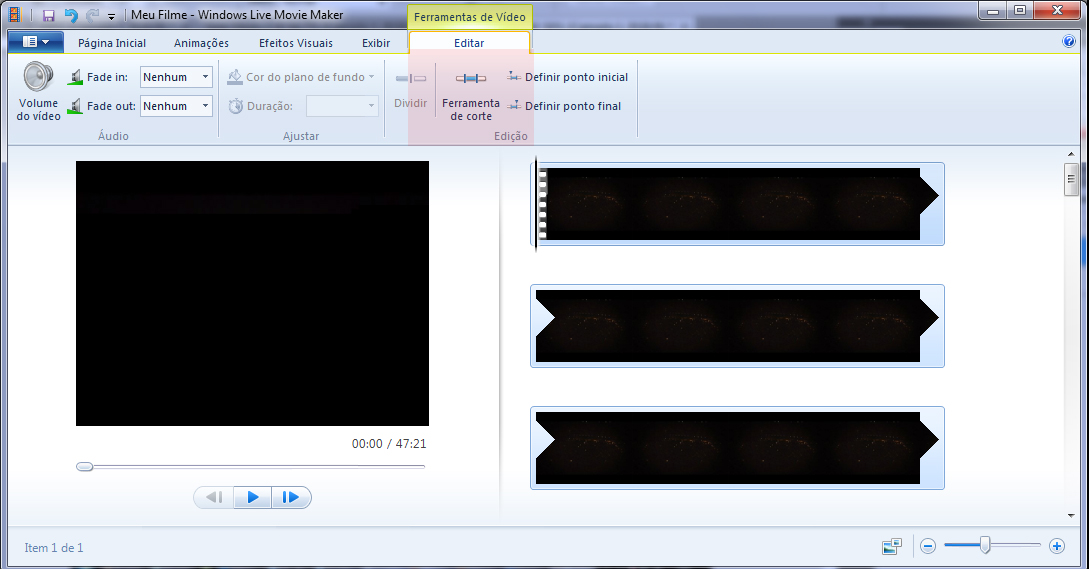Open the application menu button dropdown
Image resolution: width=1089 pixels, height=569 pixels.
(x=35, y=42)
